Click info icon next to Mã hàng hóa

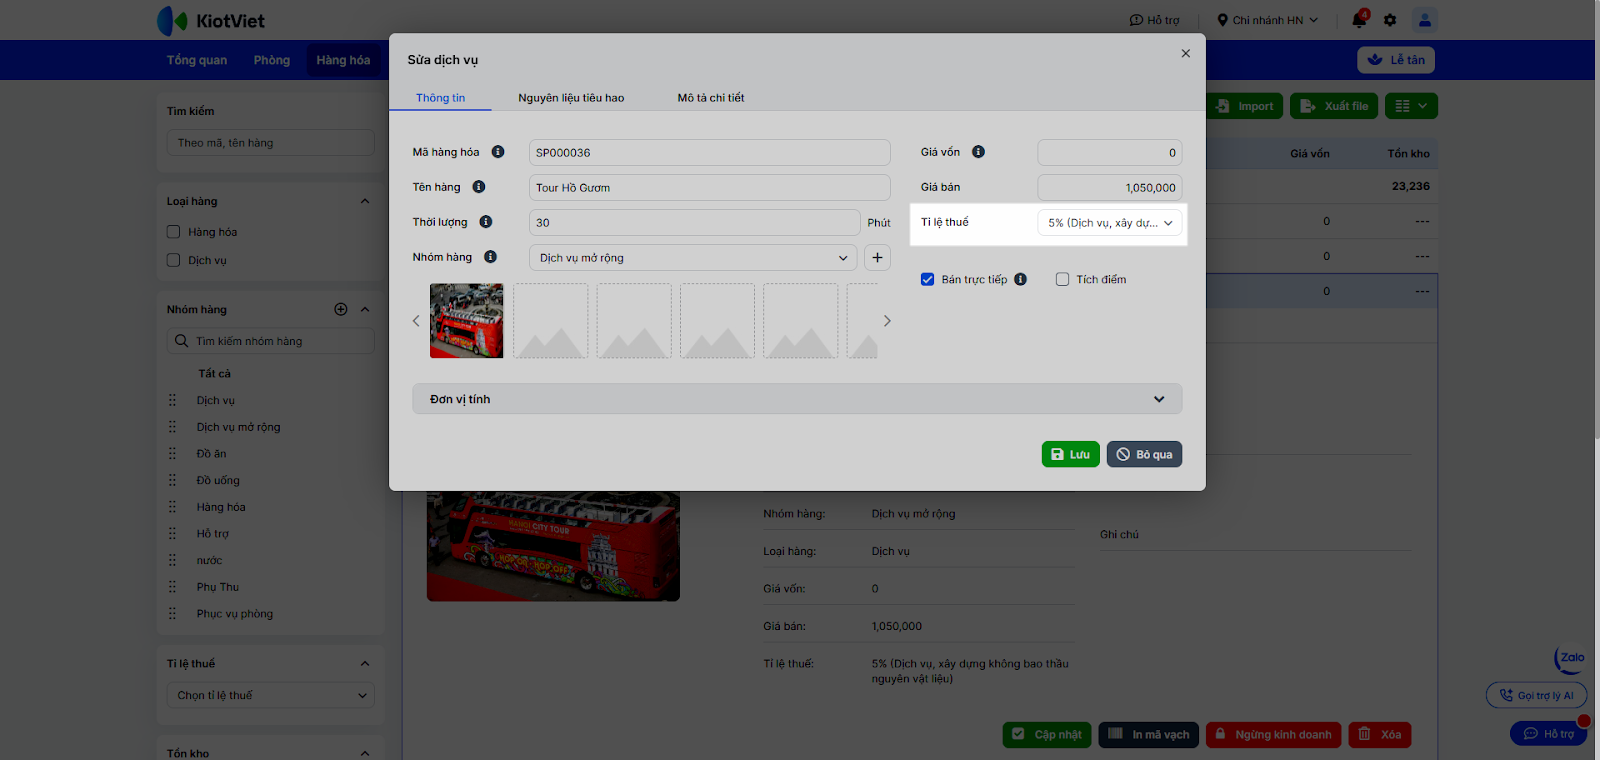coord(498,152)
